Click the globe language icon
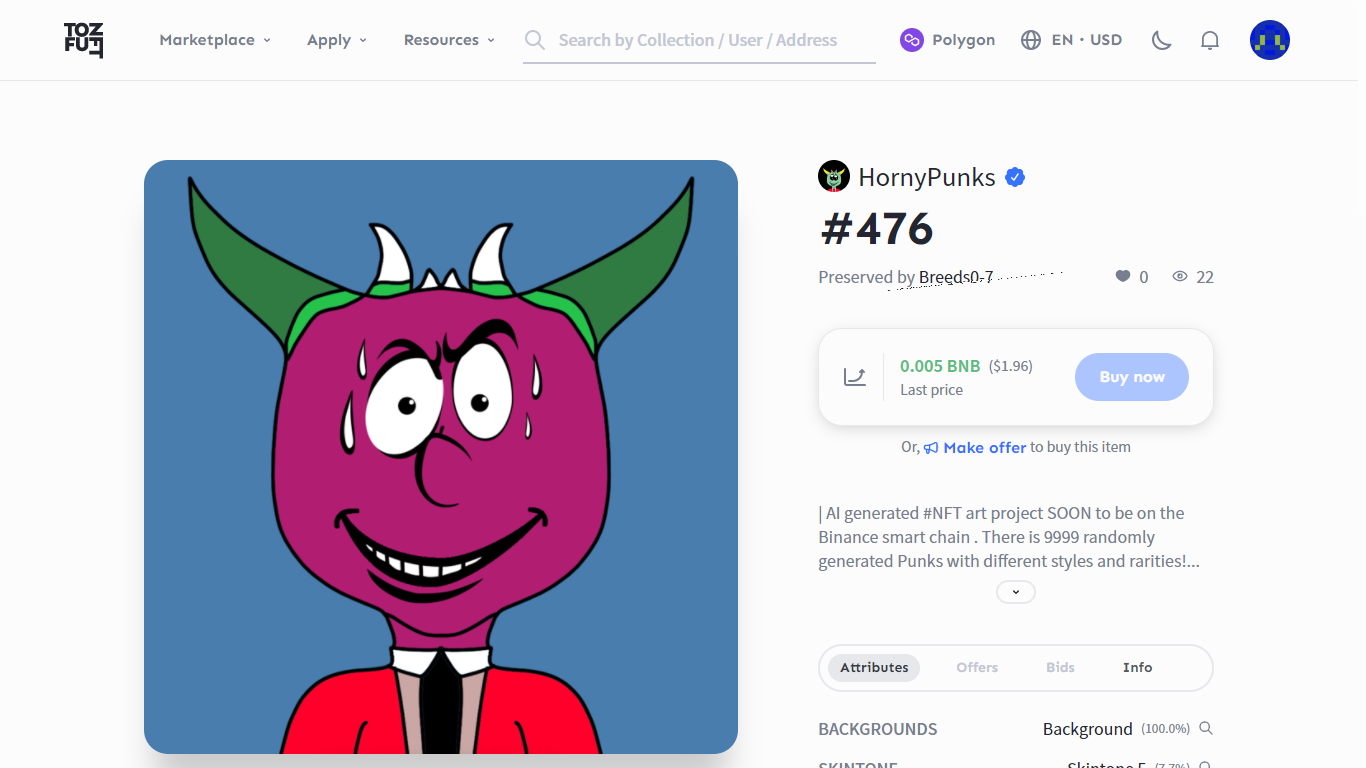 point(1031,40)
